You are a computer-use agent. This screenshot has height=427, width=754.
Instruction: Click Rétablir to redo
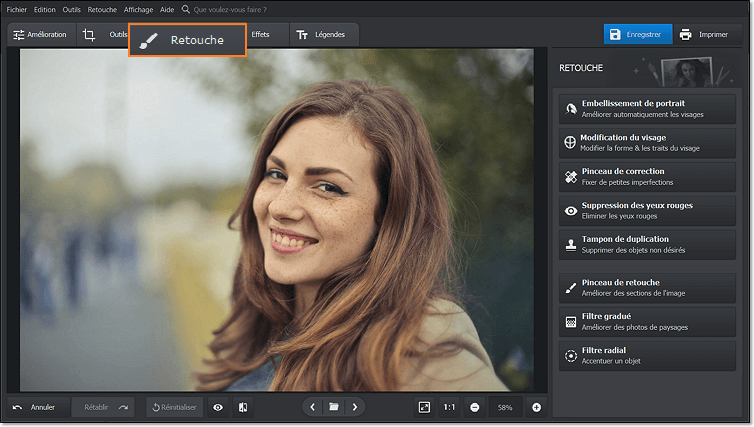[x=103, y=407]
